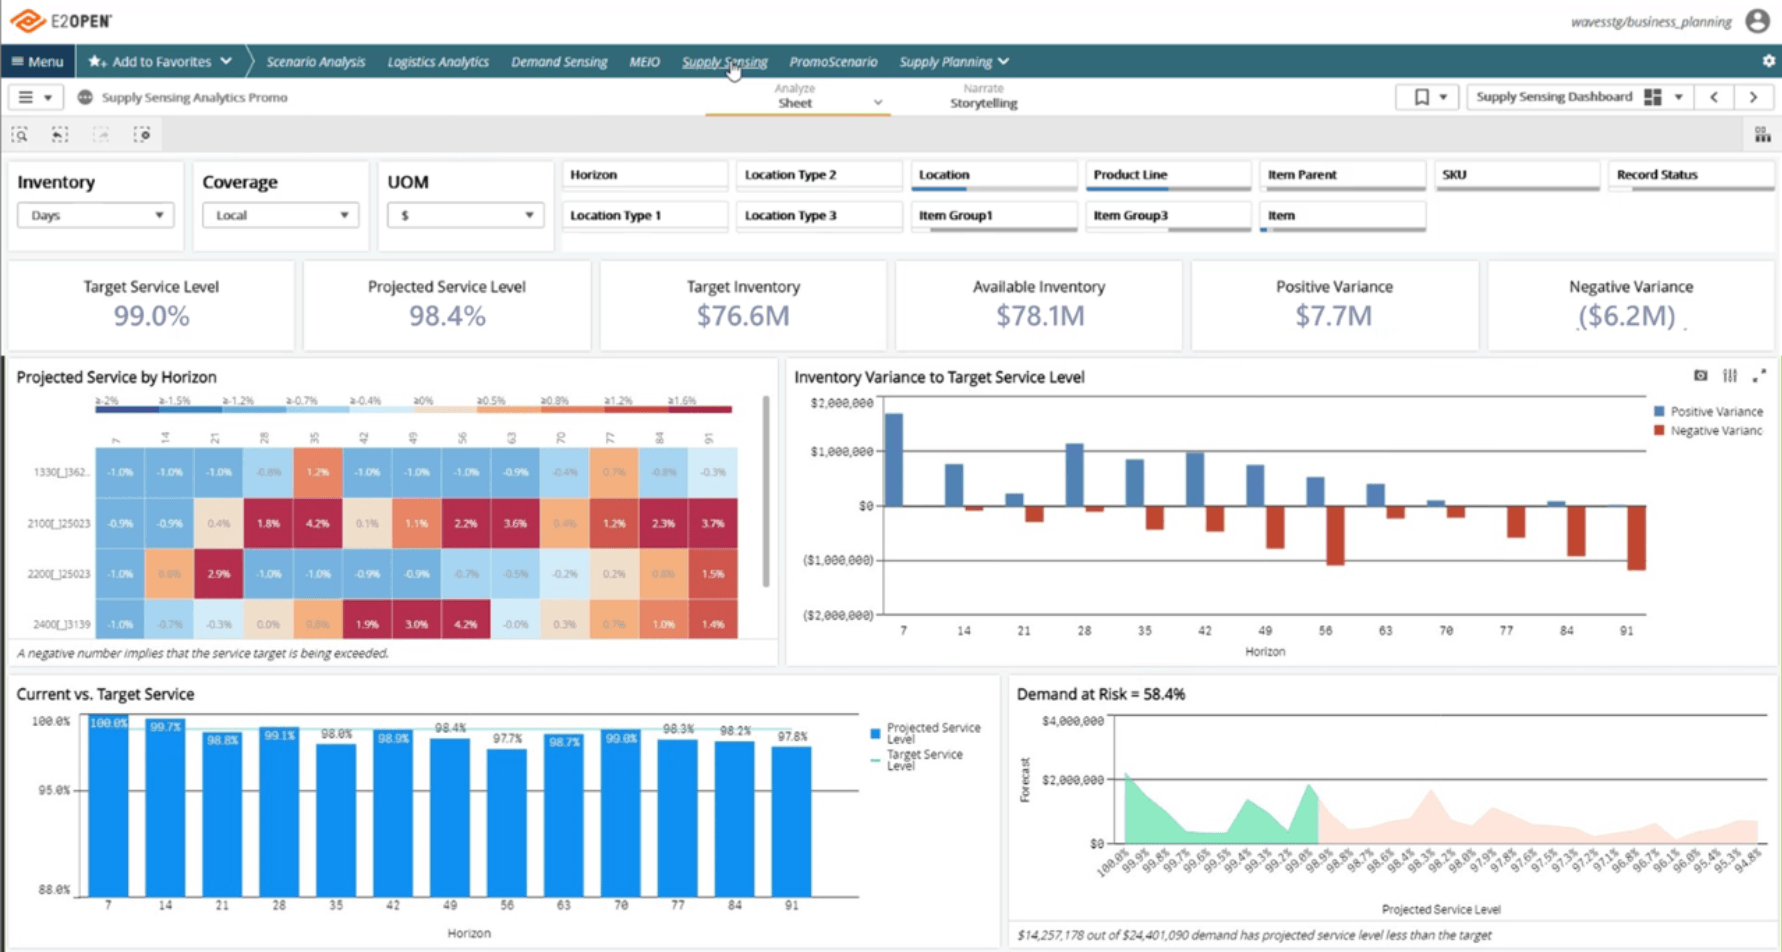Screen dimensions: 1782x952
Task: Click the bookmark icon in toolbar
Action: [1421, 97]
